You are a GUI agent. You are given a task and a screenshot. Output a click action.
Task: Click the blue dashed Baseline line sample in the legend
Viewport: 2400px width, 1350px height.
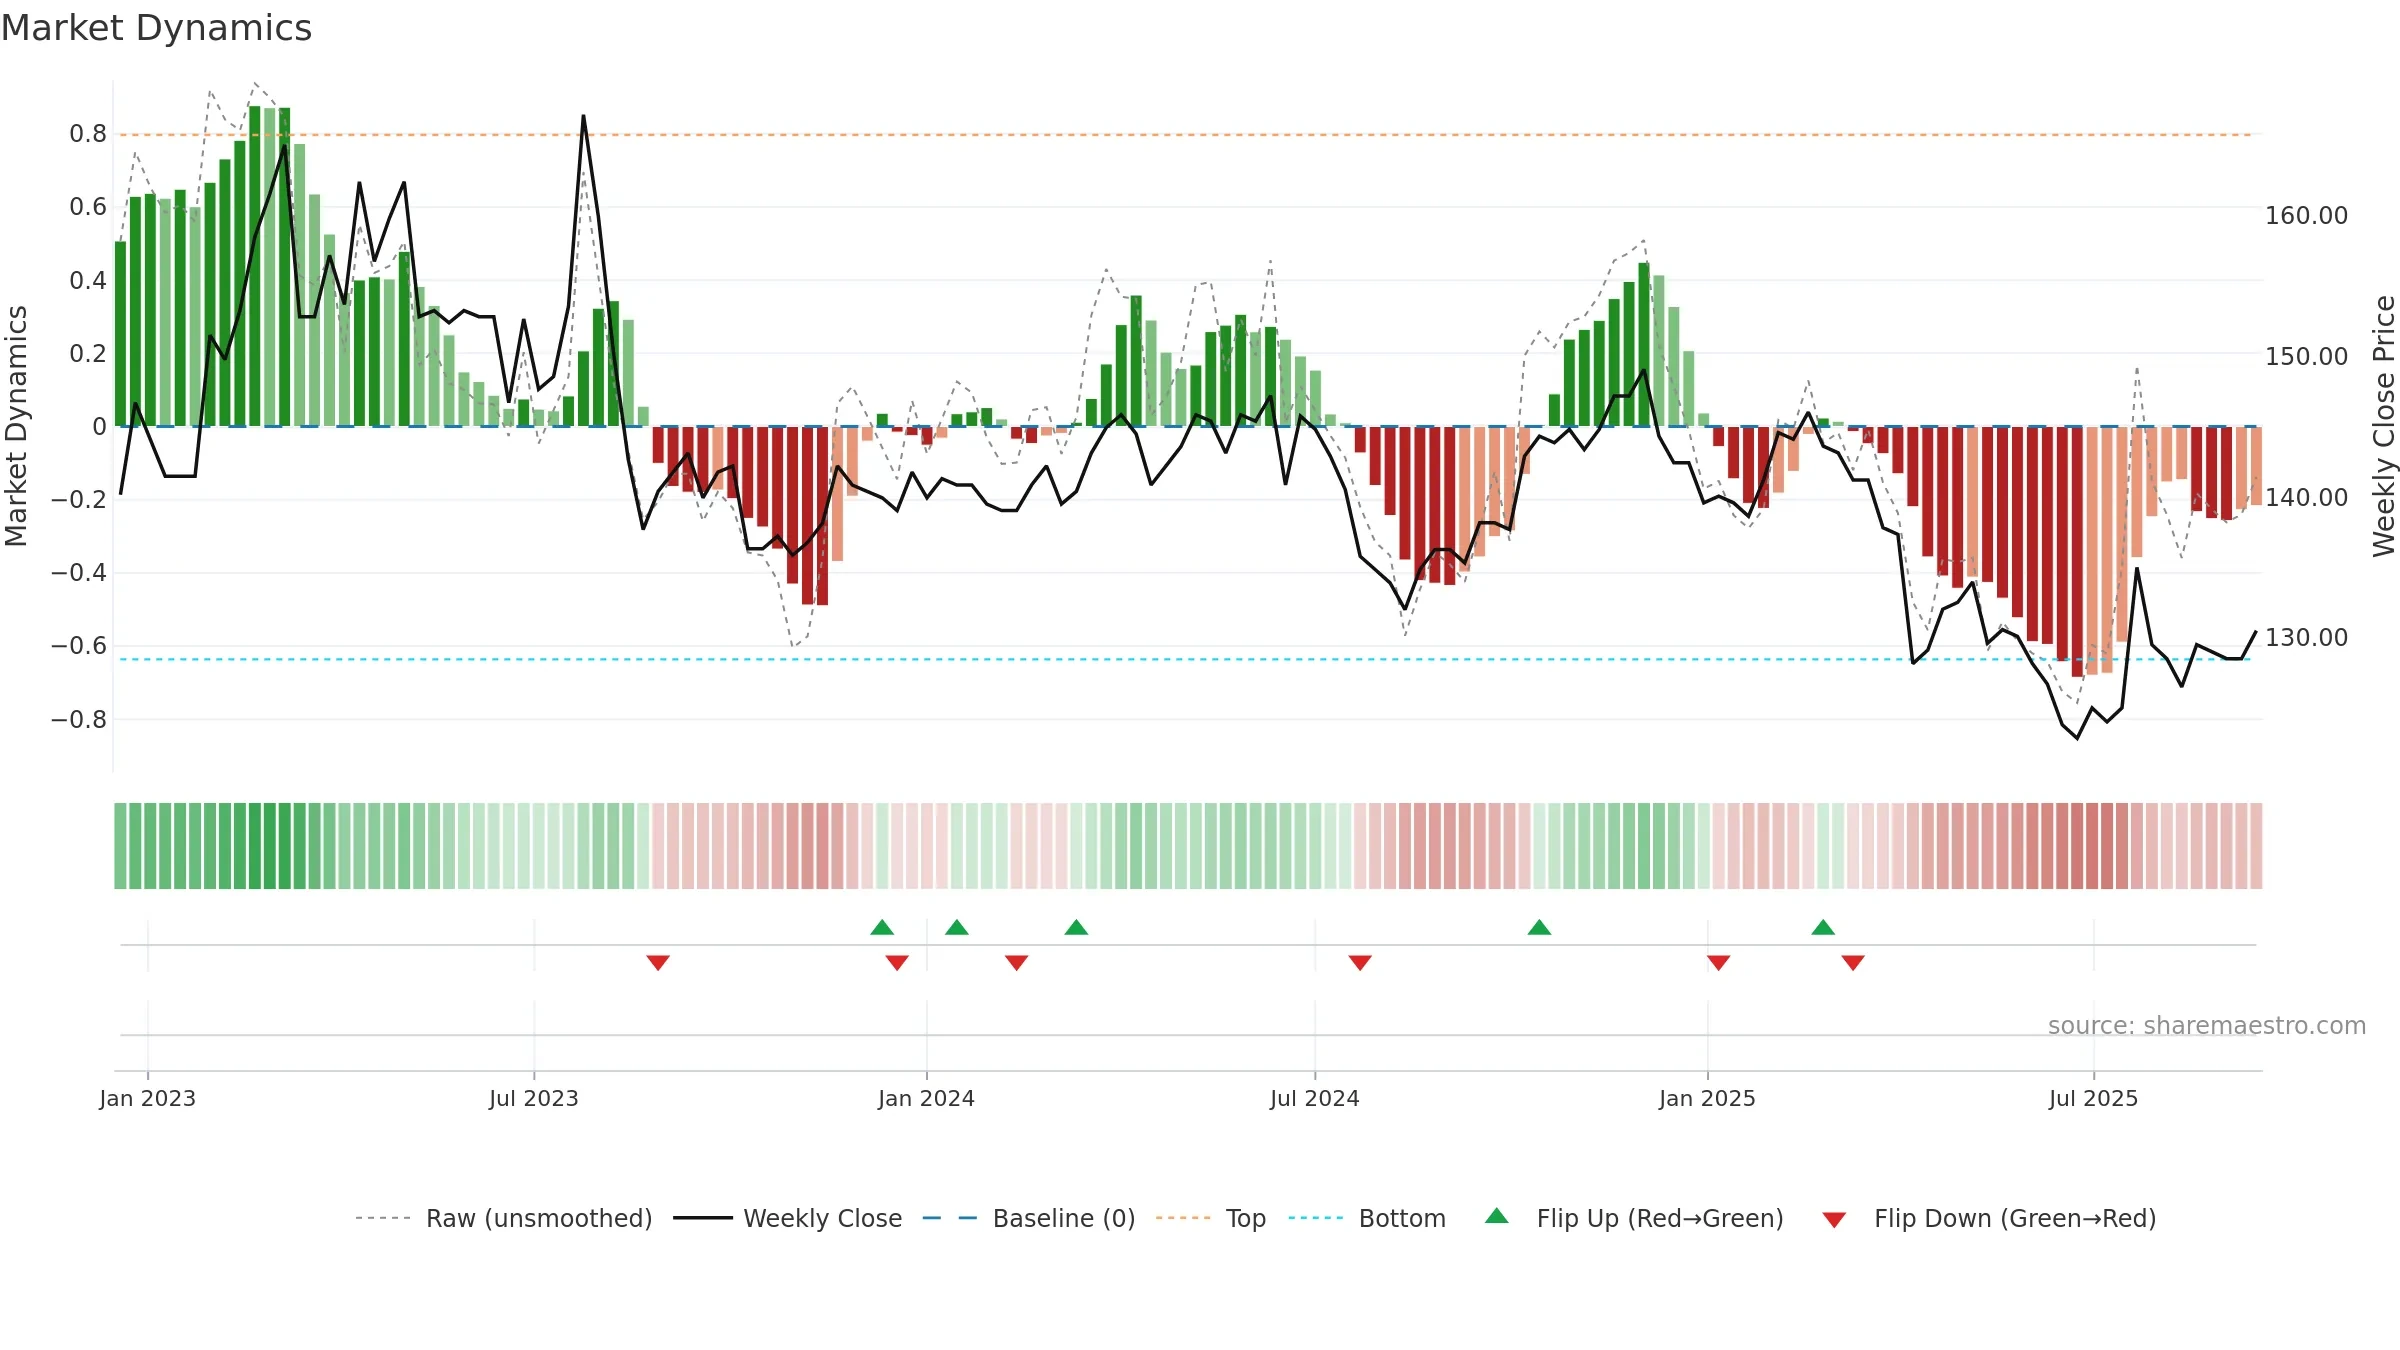pyautogui.click(x=950, y=1218)
